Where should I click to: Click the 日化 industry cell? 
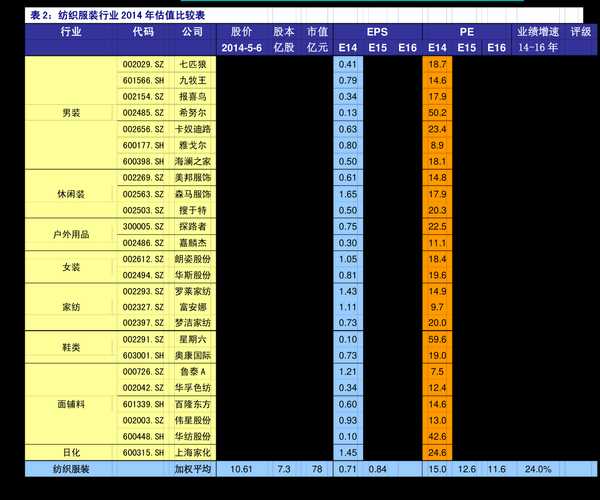coord(71,453)
